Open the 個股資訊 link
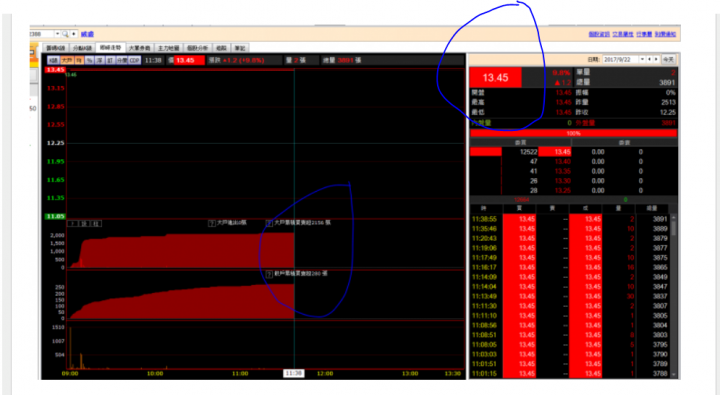This screenshot has height=395, width=720. [599, 34]
